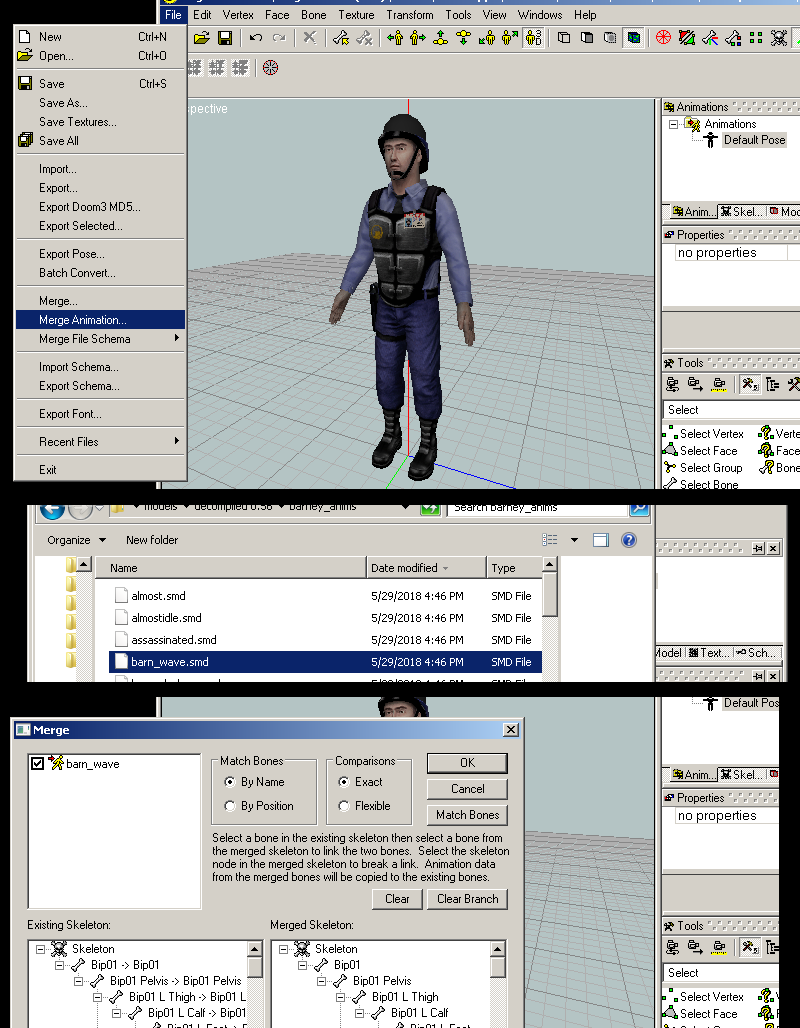This screenshot has width=800, height=1028.
Task: Click the Search barney_anims field
Action: pos(538,509)
